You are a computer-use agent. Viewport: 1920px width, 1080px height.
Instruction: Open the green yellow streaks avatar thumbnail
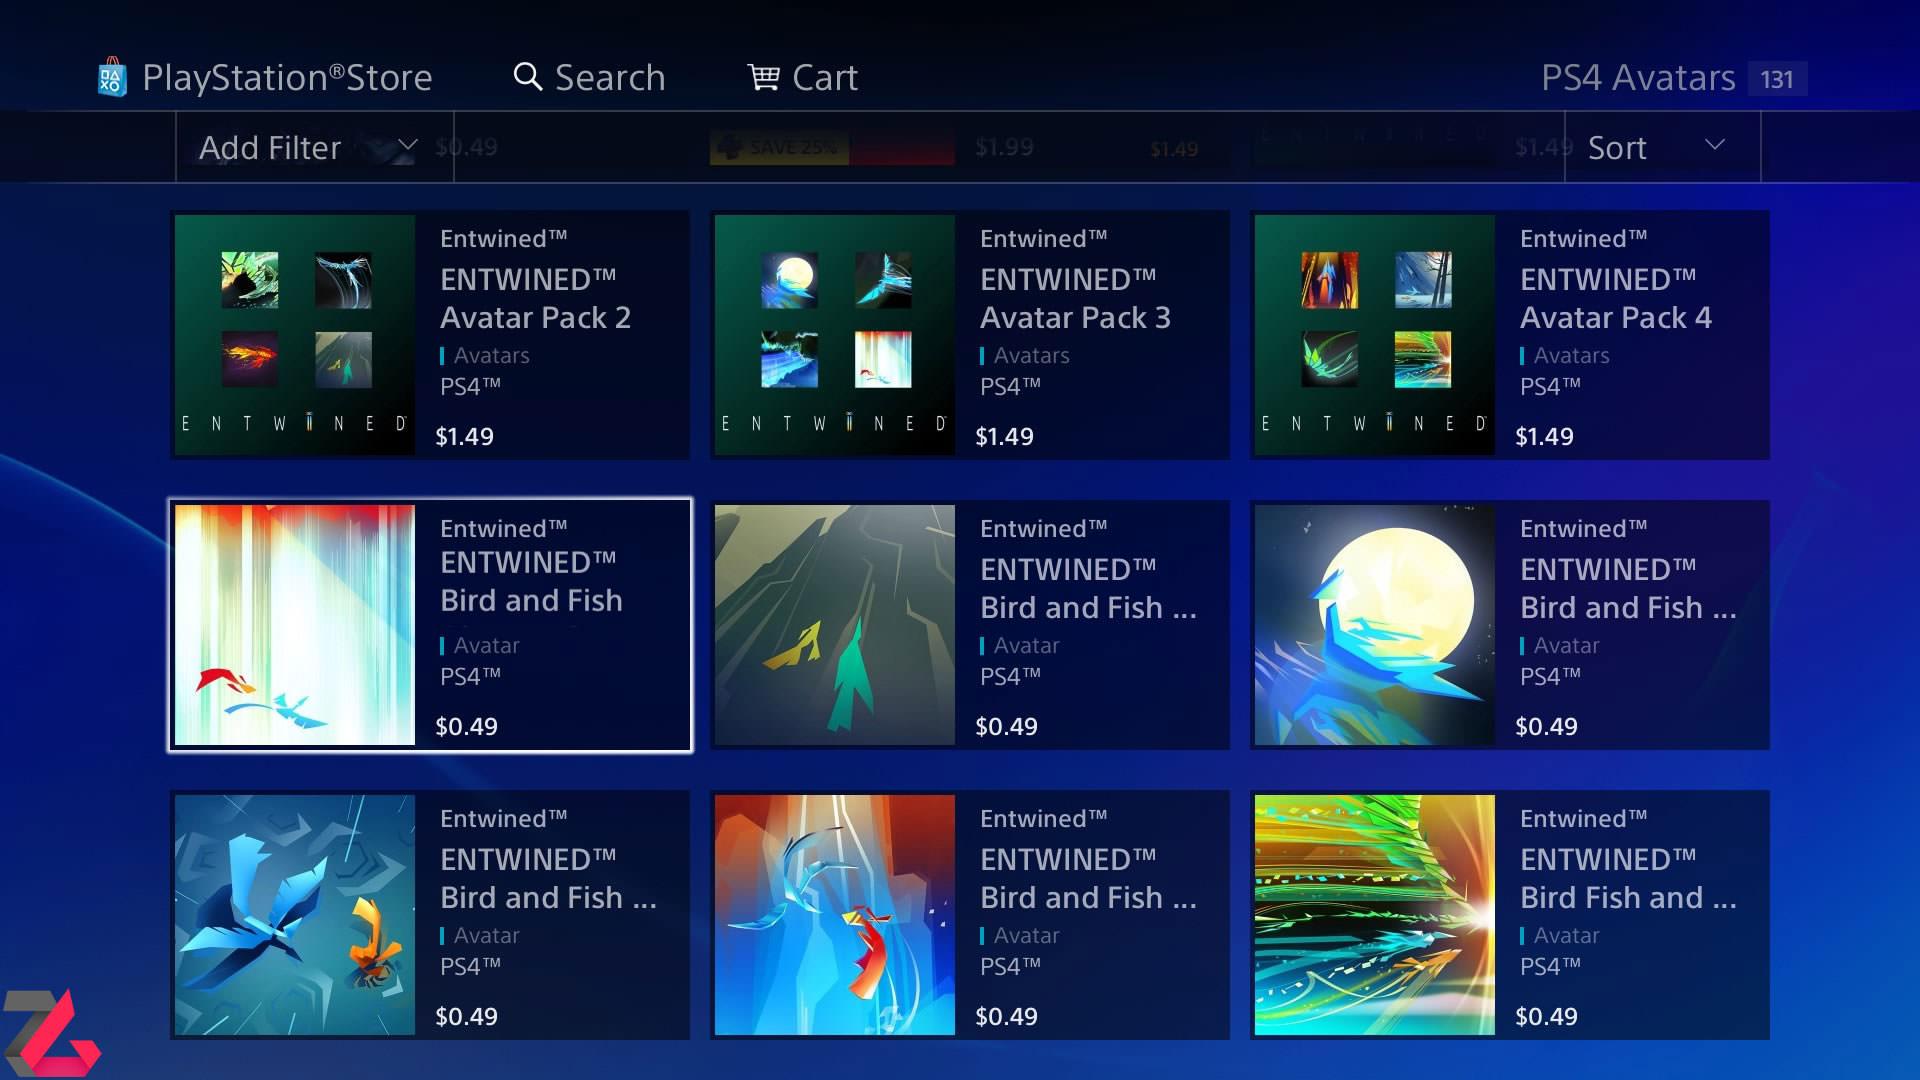[x=1375, y=915]
